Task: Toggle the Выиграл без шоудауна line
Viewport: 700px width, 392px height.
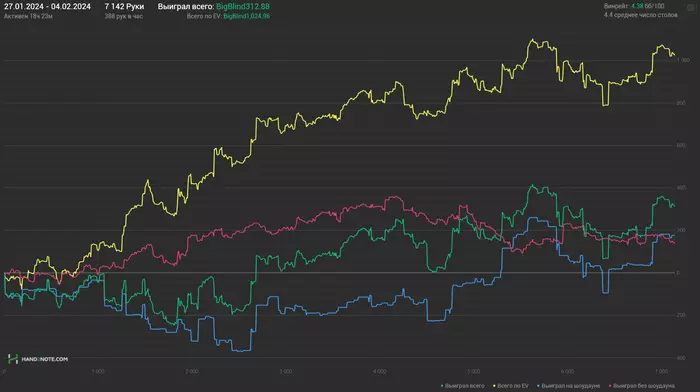Action: (x=643, y=386)
